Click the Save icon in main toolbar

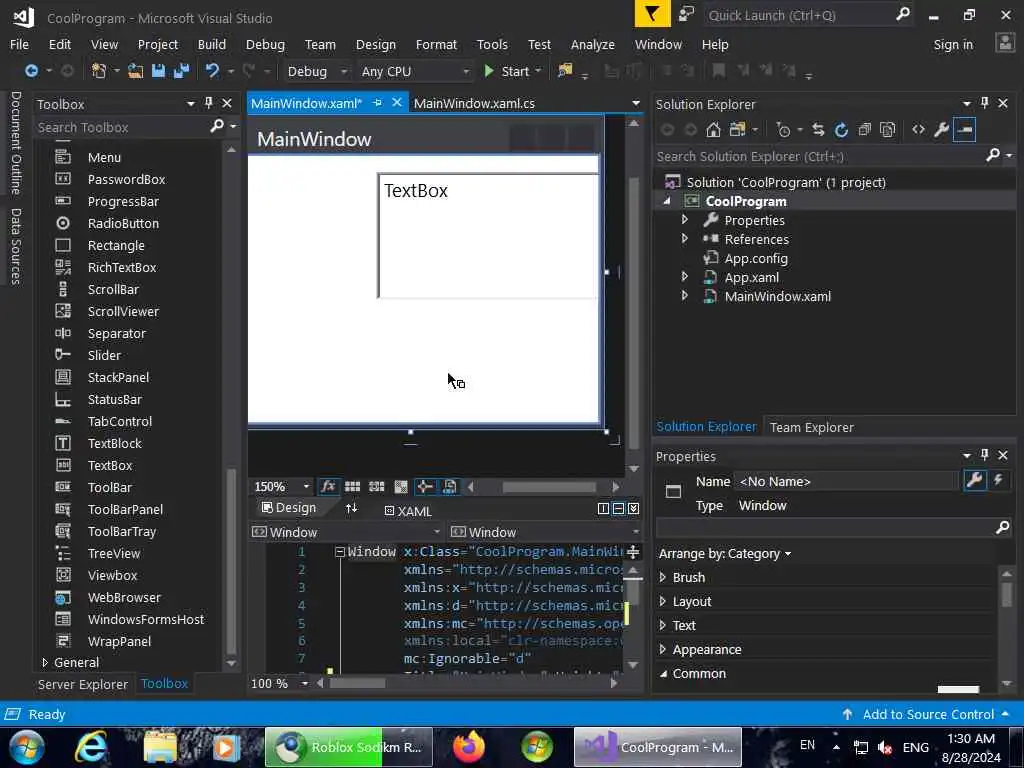point(158,71)
